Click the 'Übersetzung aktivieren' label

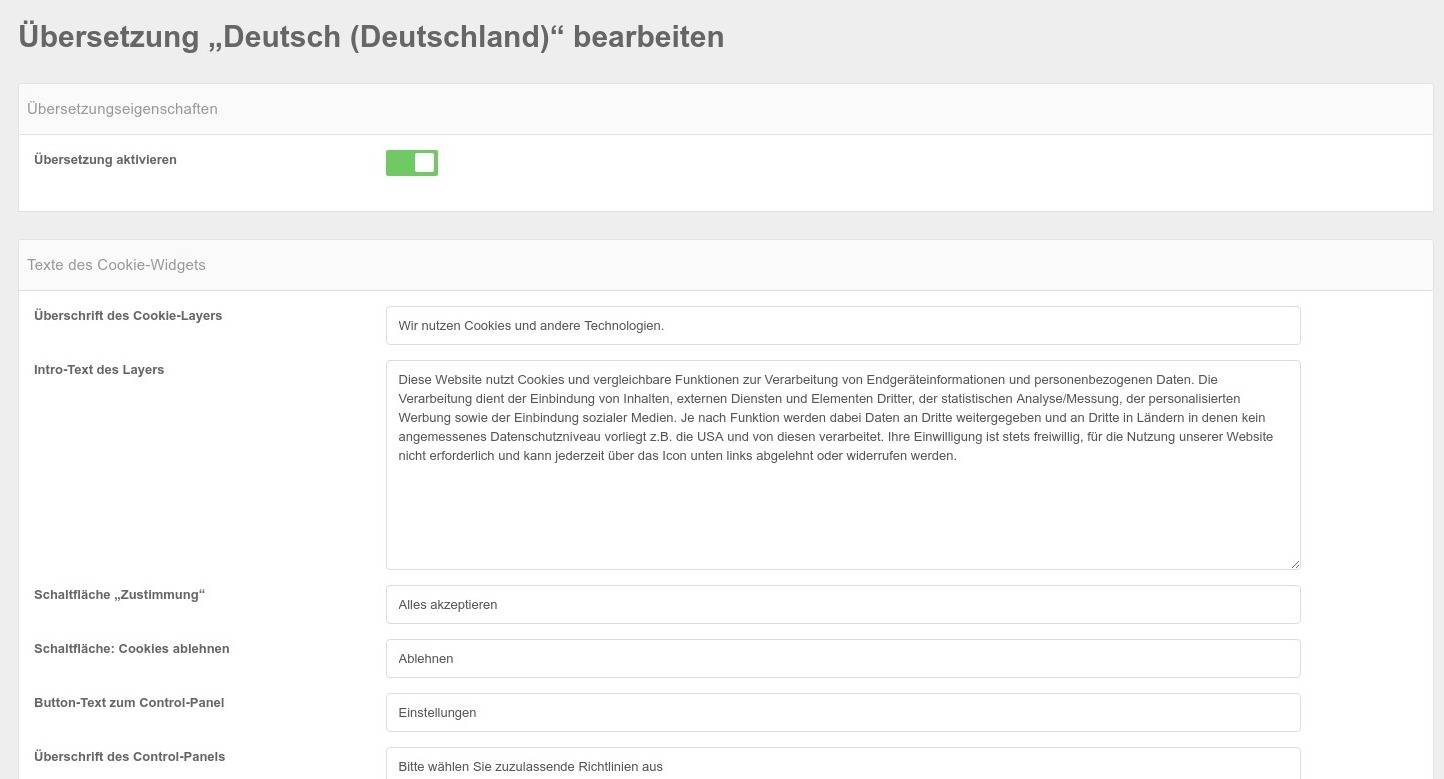pos(105,160)
